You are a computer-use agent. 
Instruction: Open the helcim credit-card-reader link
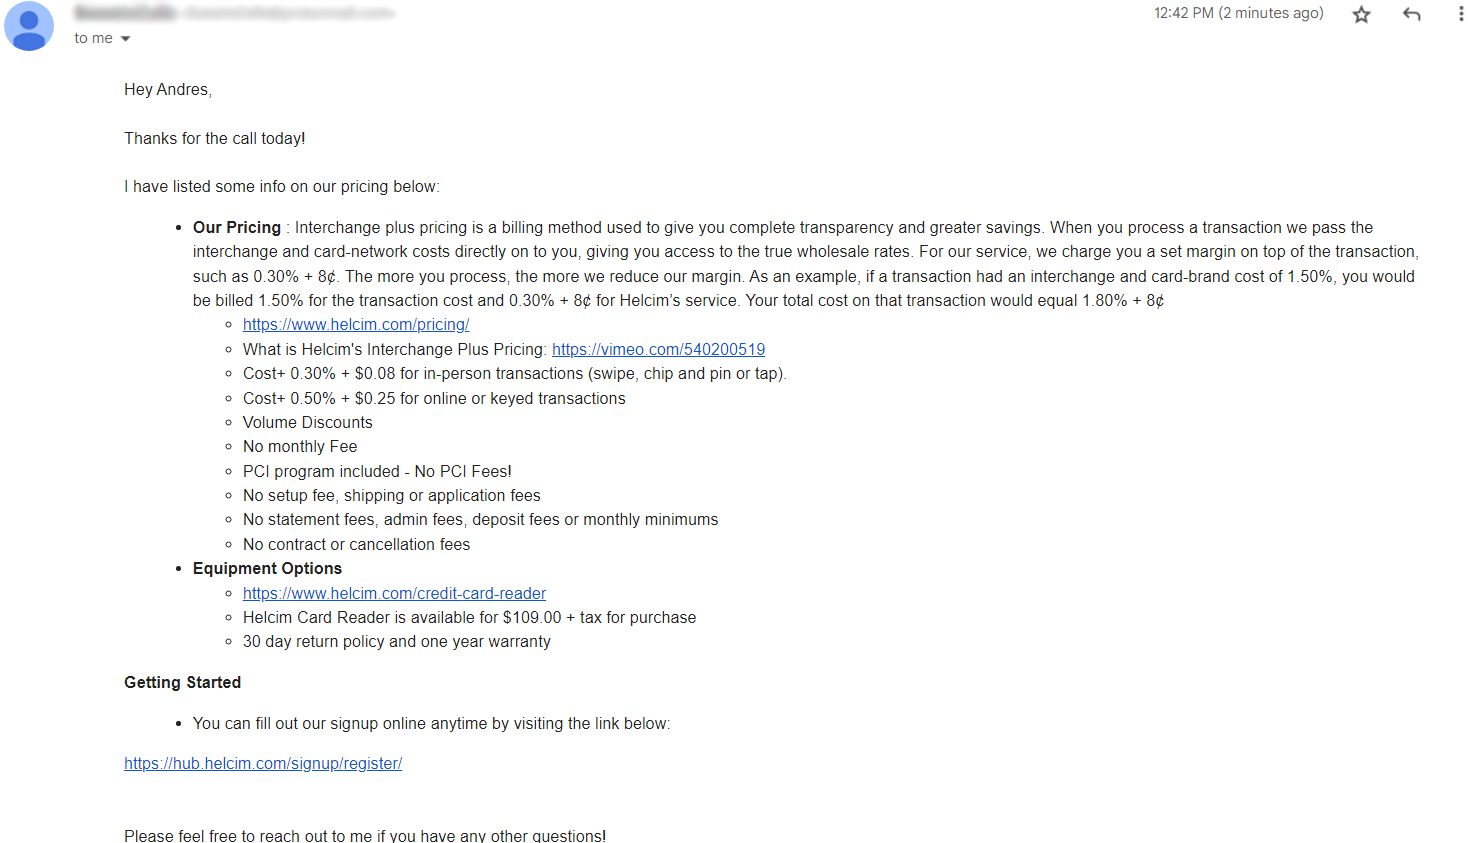394,593
